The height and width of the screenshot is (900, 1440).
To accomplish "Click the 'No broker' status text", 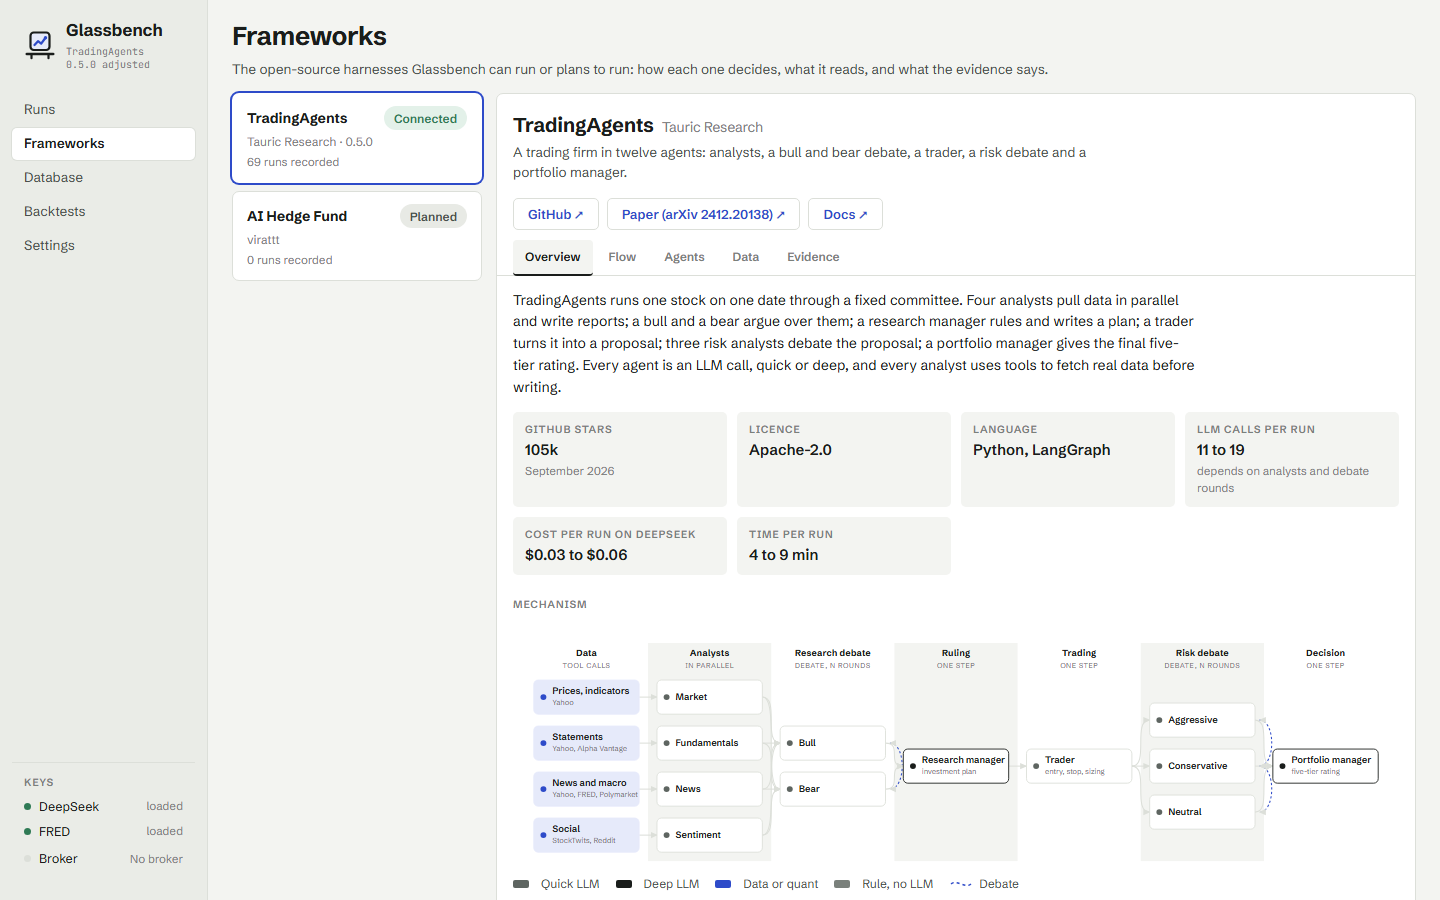I will (x=156, y=859).
